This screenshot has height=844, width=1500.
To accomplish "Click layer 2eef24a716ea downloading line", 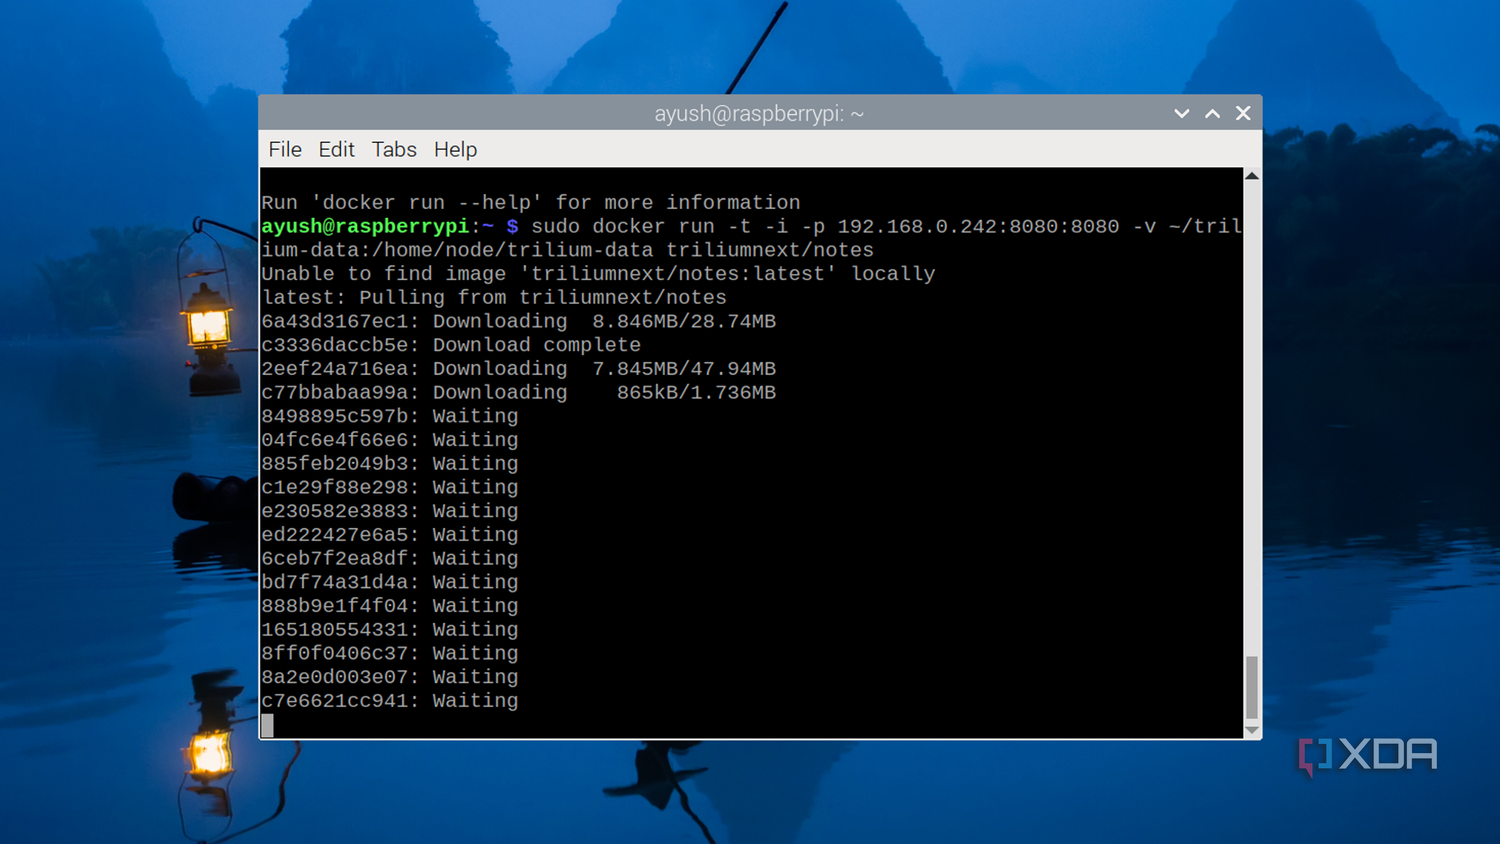I will click(x=518, y=369).
